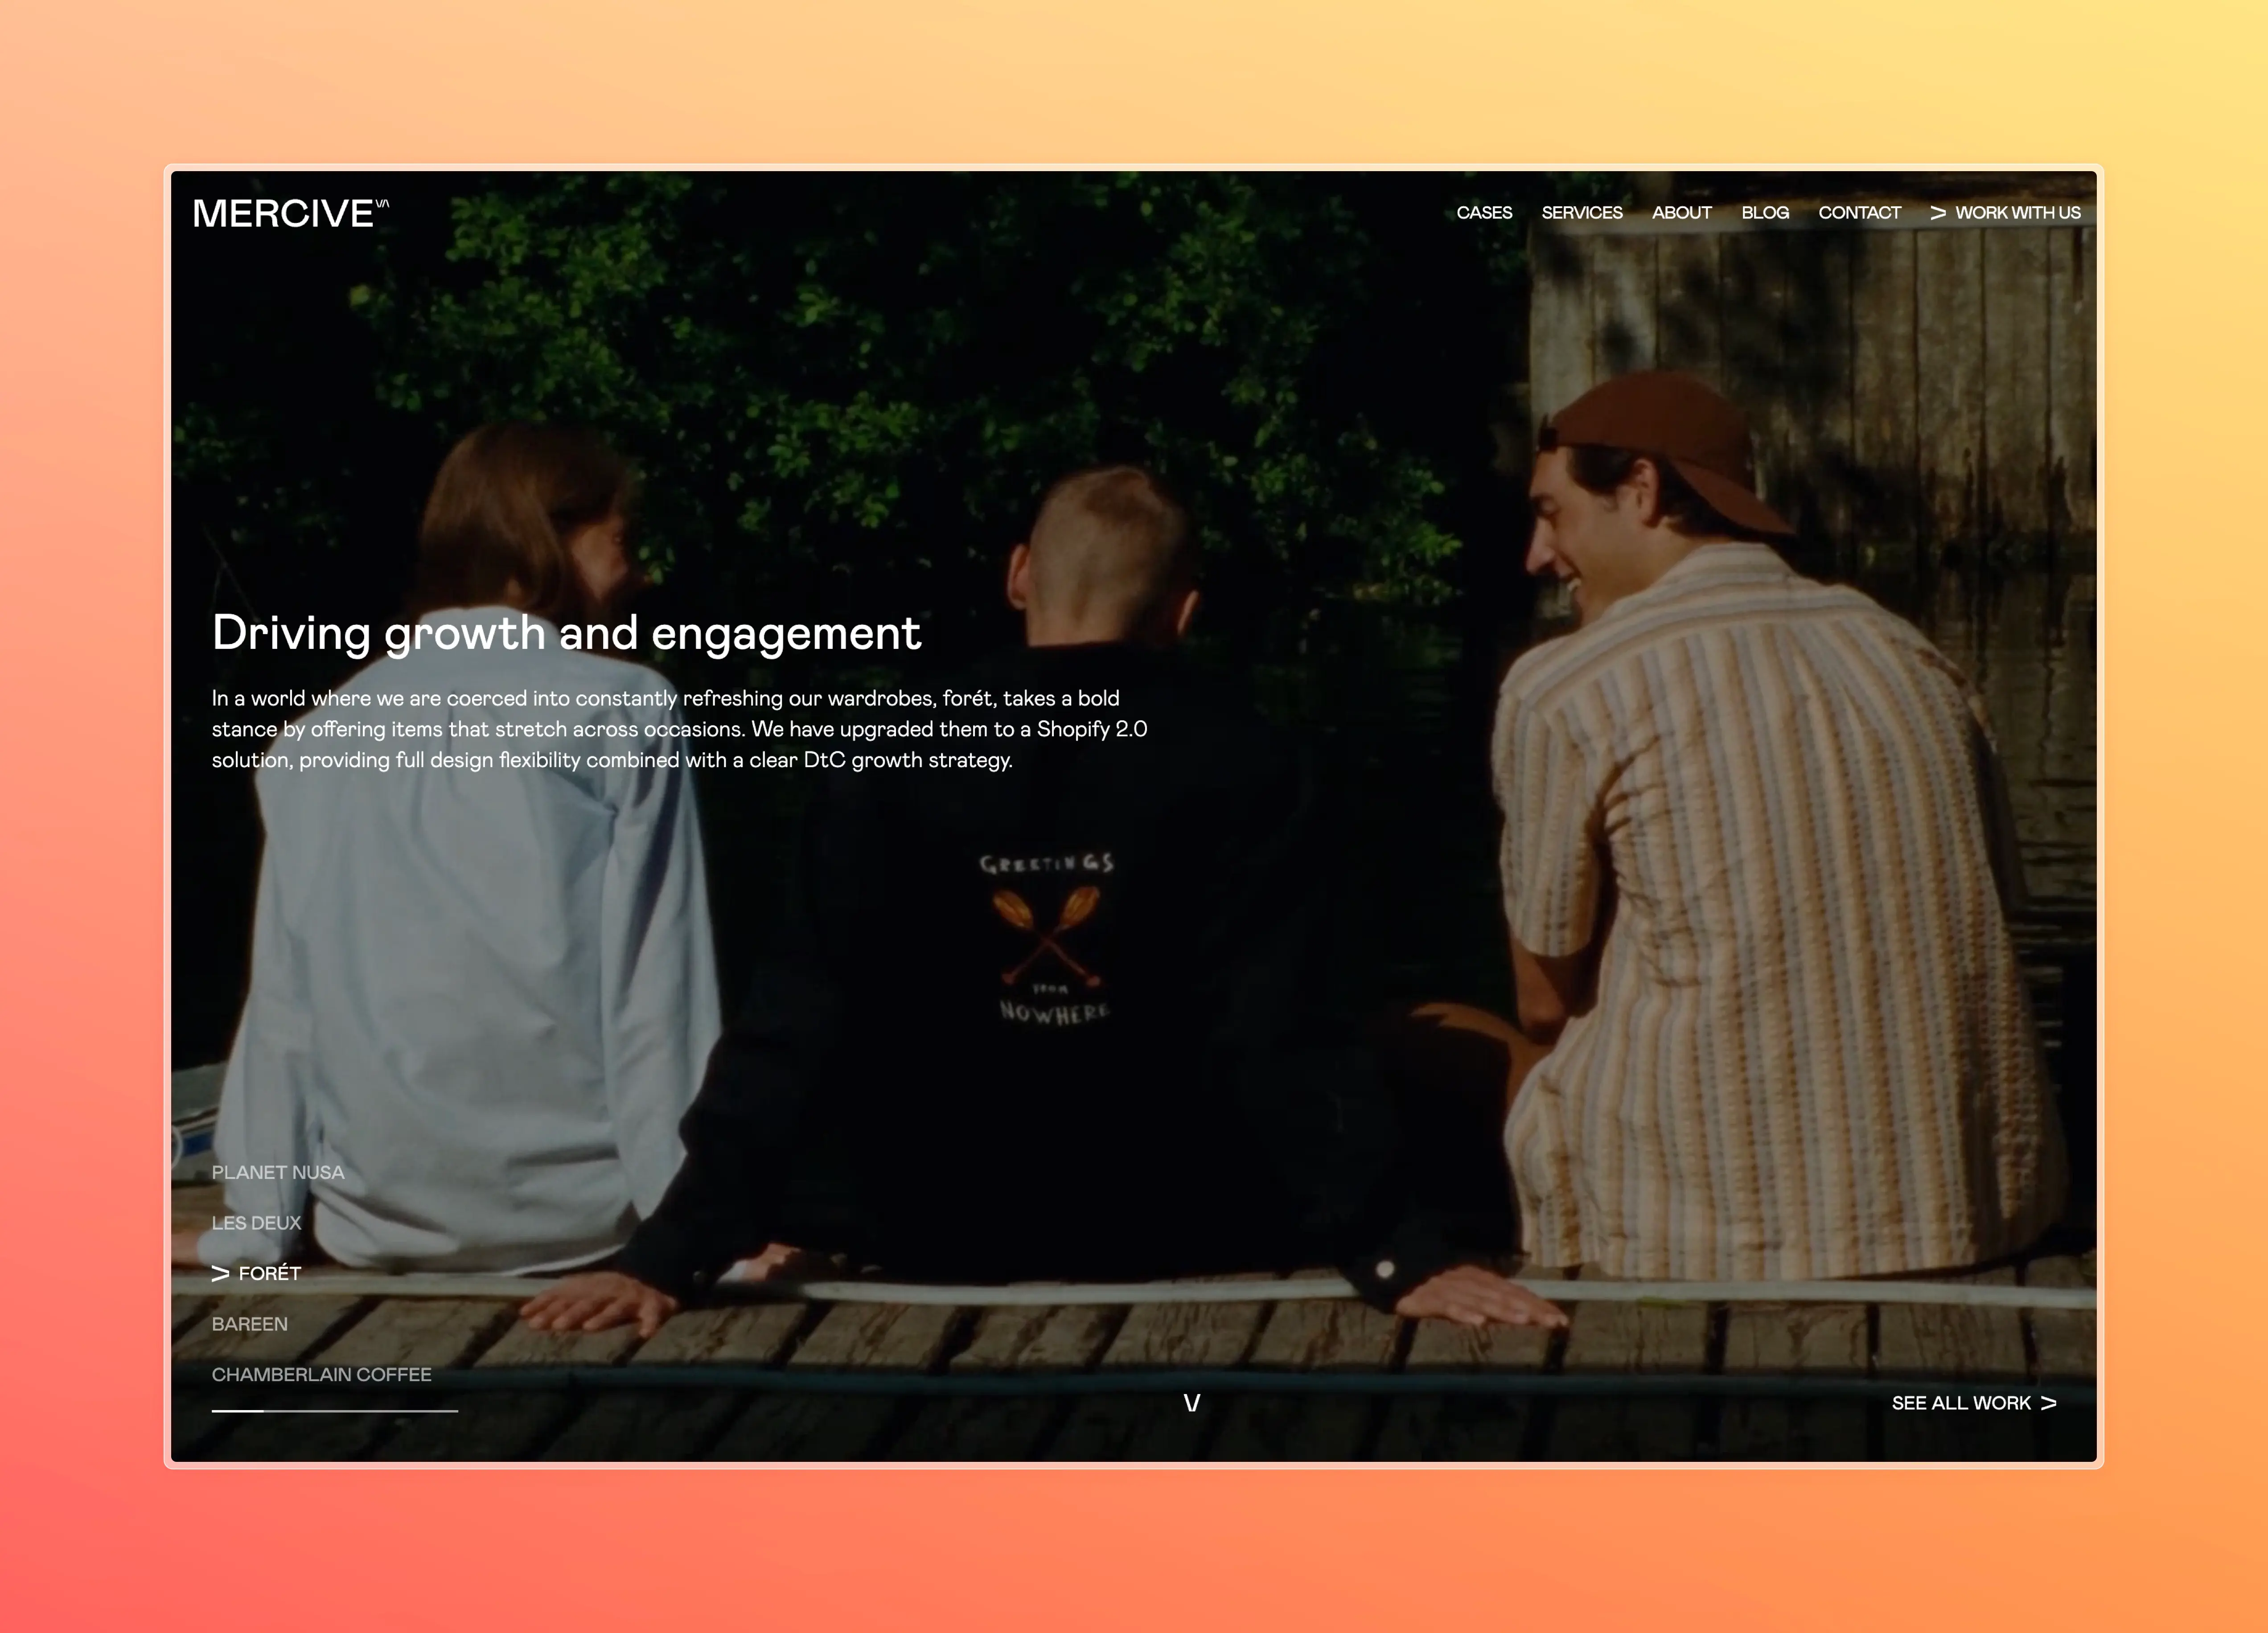Screen dimensions: 2268x1633
Task: Select the Chamberlain Coffee case
Action: click(322, 1375)
